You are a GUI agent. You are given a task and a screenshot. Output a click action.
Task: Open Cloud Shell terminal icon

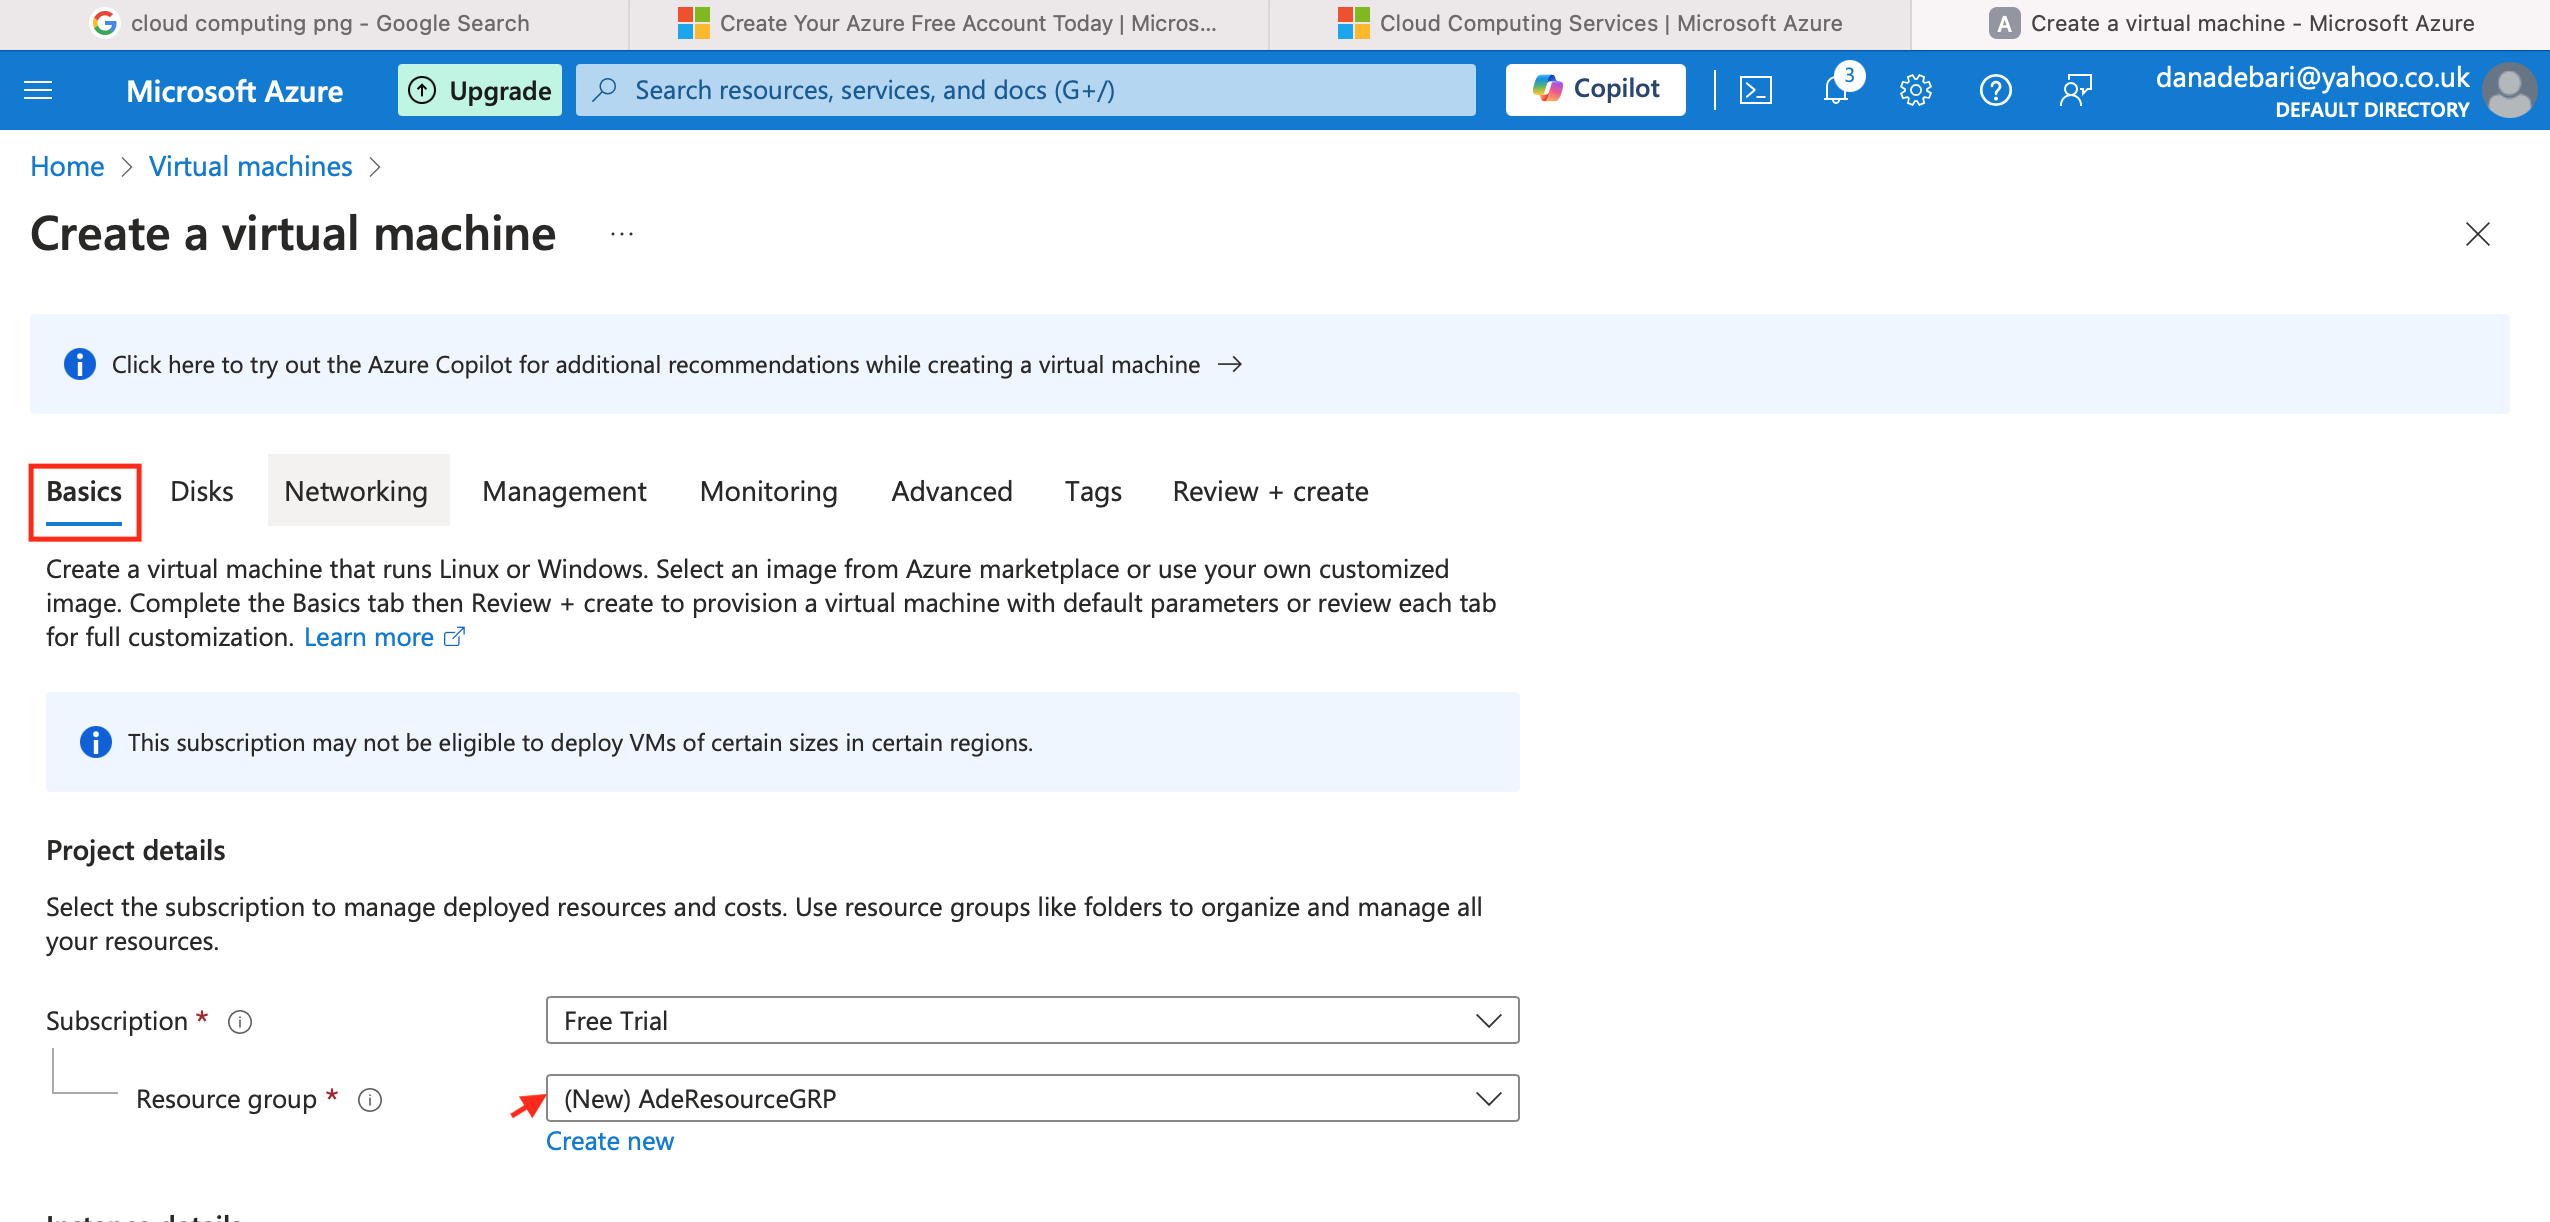[1756, 91]
